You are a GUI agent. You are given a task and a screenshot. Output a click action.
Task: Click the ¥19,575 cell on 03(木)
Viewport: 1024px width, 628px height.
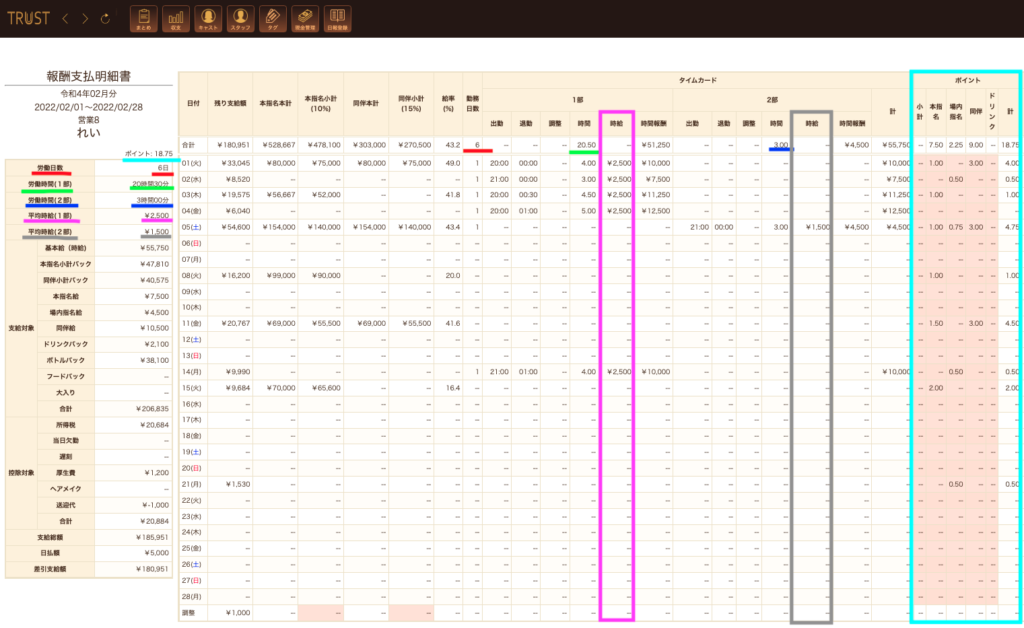(x=236, y=195)
